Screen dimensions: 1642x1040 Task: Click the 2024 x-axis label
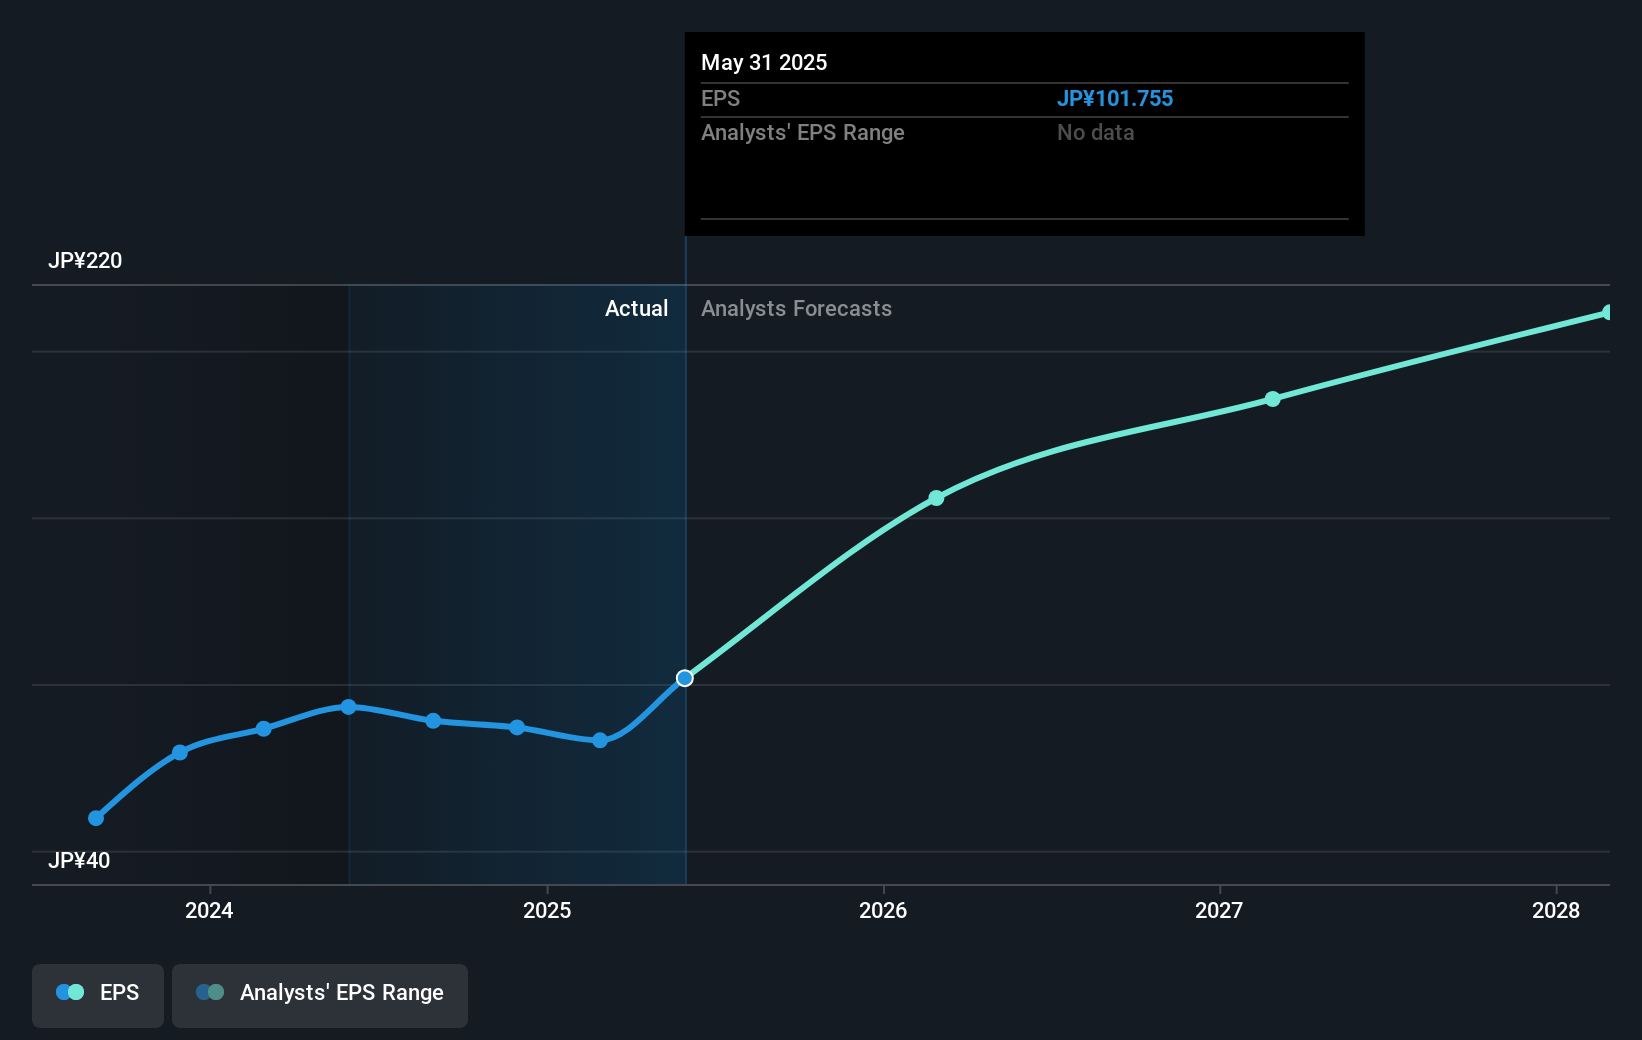(209, 910)
